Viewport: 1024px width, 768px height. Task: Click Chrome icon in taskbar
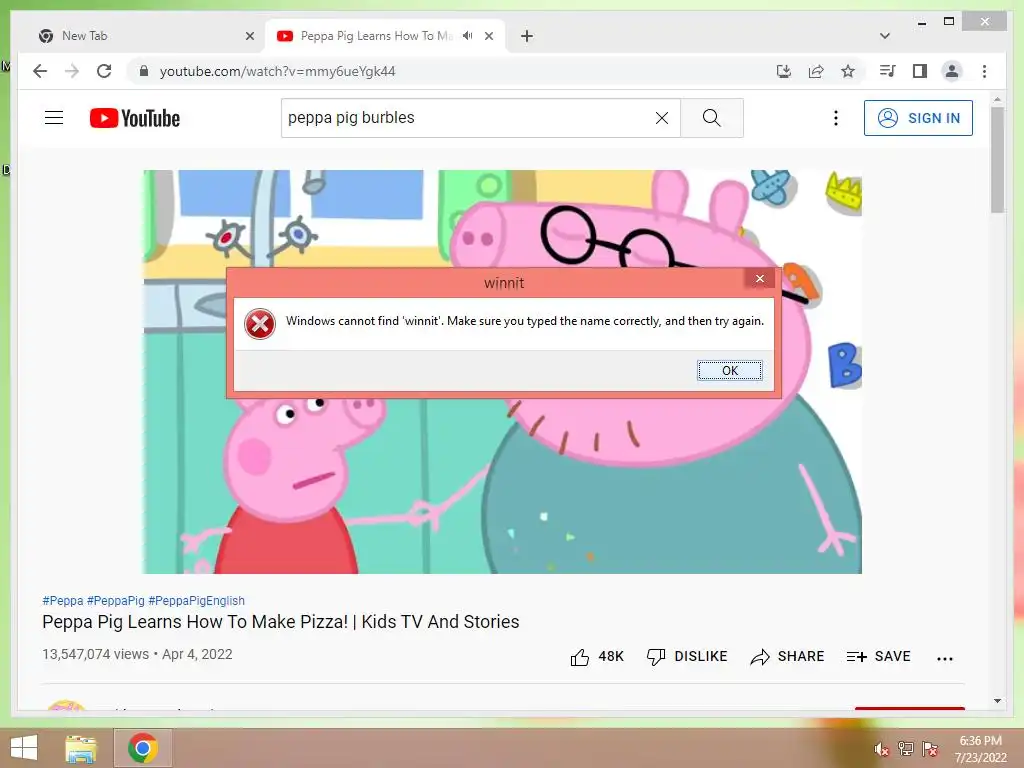tap(143, 748)
